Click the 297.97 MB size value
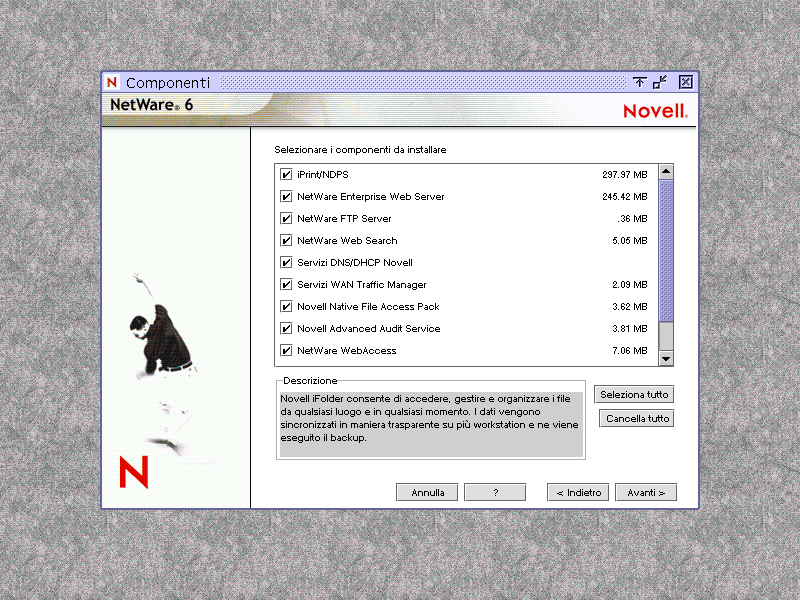 point(624,174)
